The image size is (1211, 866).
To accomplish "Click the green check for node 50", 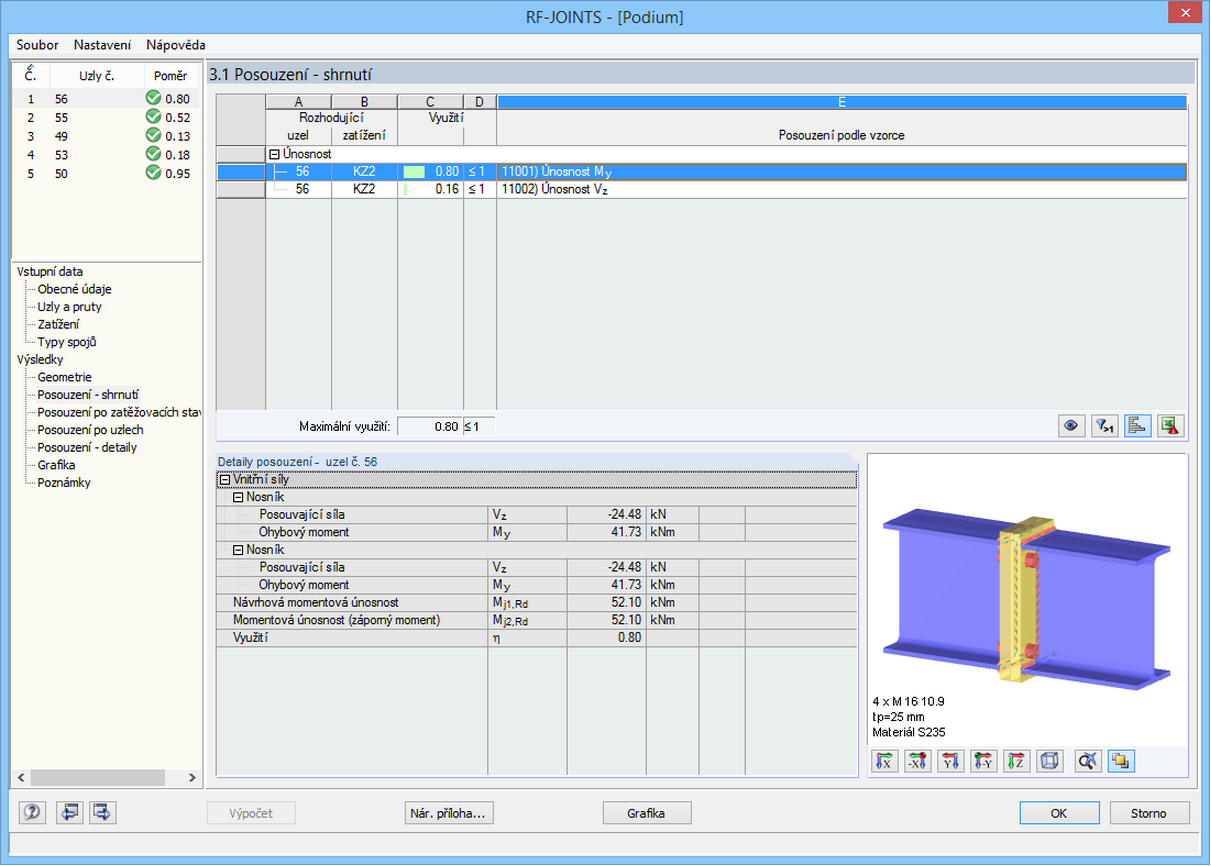I will [x=153, y=173].
